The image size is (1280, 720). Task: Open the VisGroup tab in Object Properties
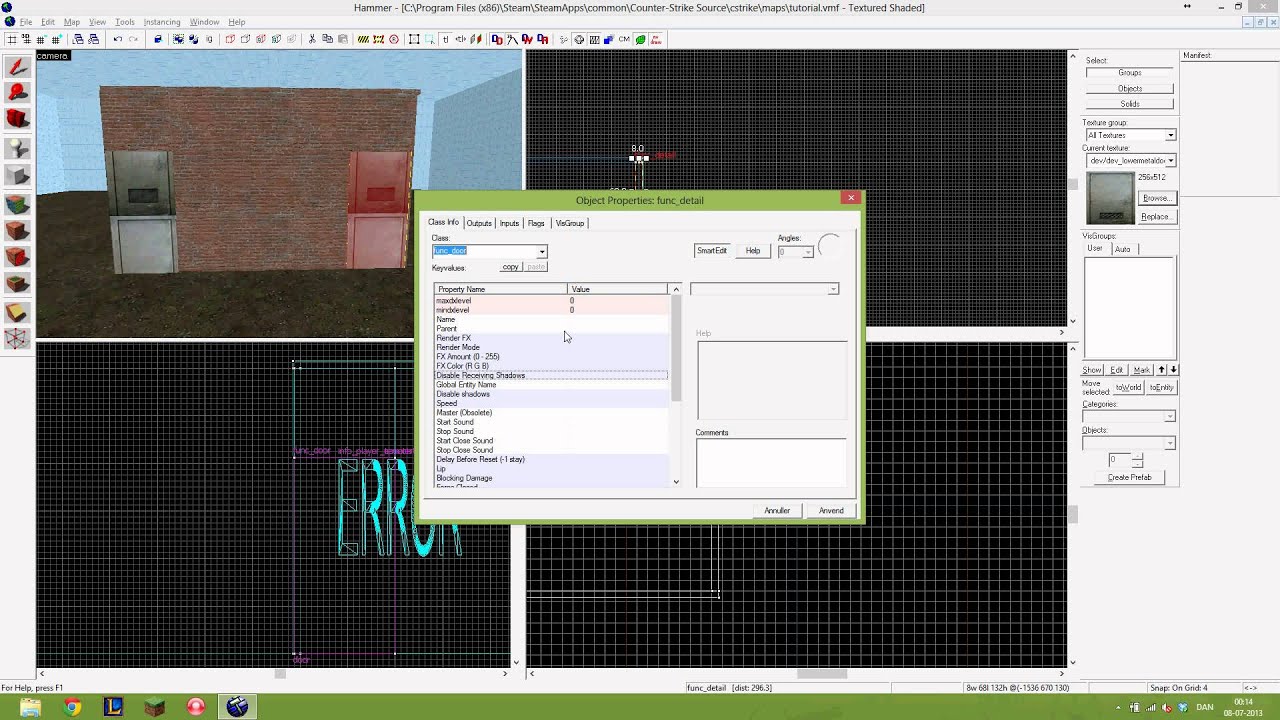pos(570,223)
